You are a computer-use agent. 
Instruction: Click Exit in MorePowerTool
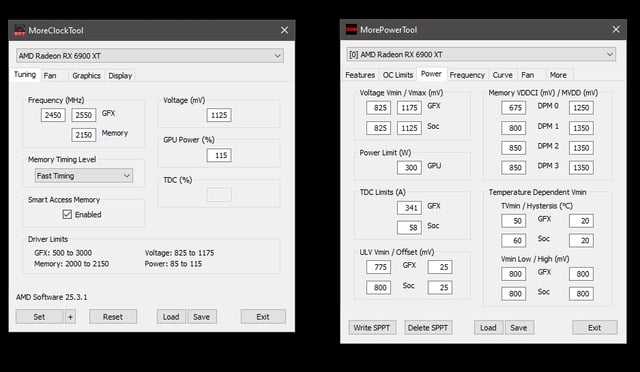pyautogui.click(x=594, y=327)
